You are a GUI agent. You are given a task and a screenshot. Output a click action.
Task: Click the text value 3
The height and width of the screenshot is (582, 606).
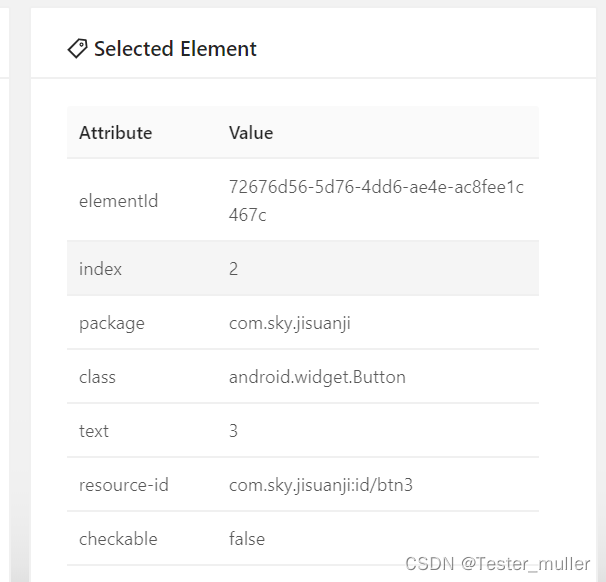click(x=234, y=431)
